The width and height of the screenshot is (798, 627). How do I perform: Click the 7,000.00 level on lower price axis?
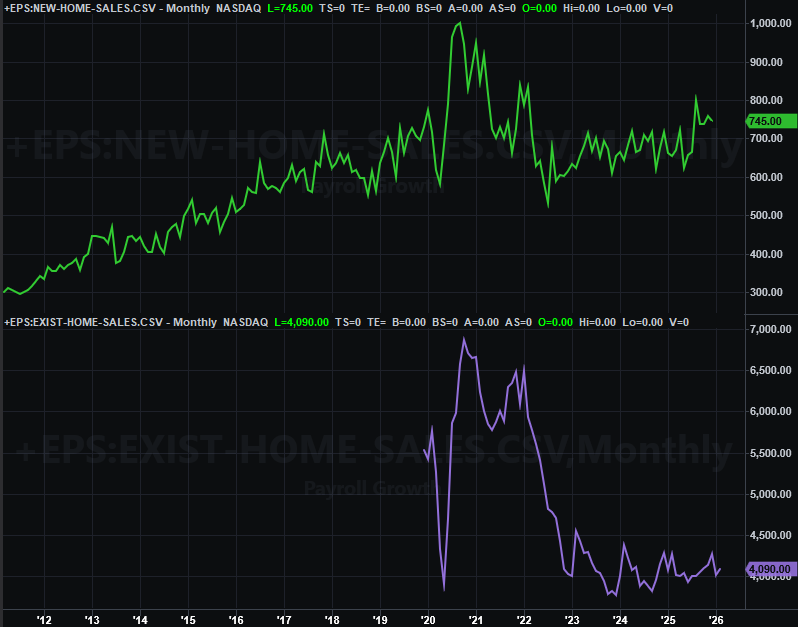(770, 330)
